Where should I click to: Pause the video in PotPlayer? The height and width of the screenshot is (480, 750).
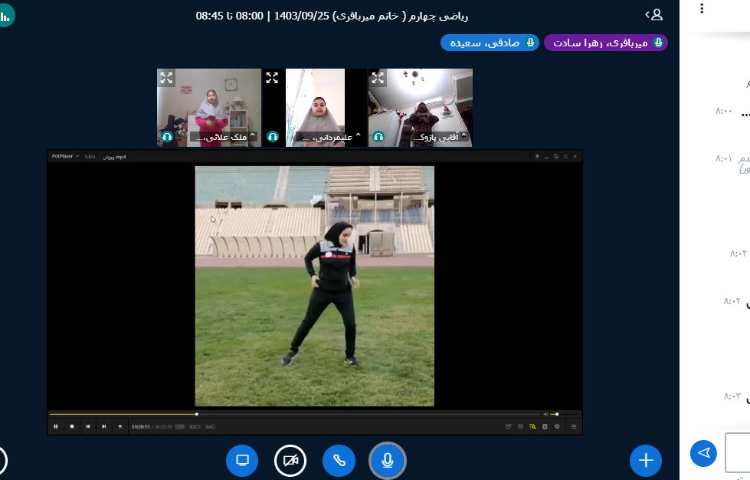coord(56,427)
